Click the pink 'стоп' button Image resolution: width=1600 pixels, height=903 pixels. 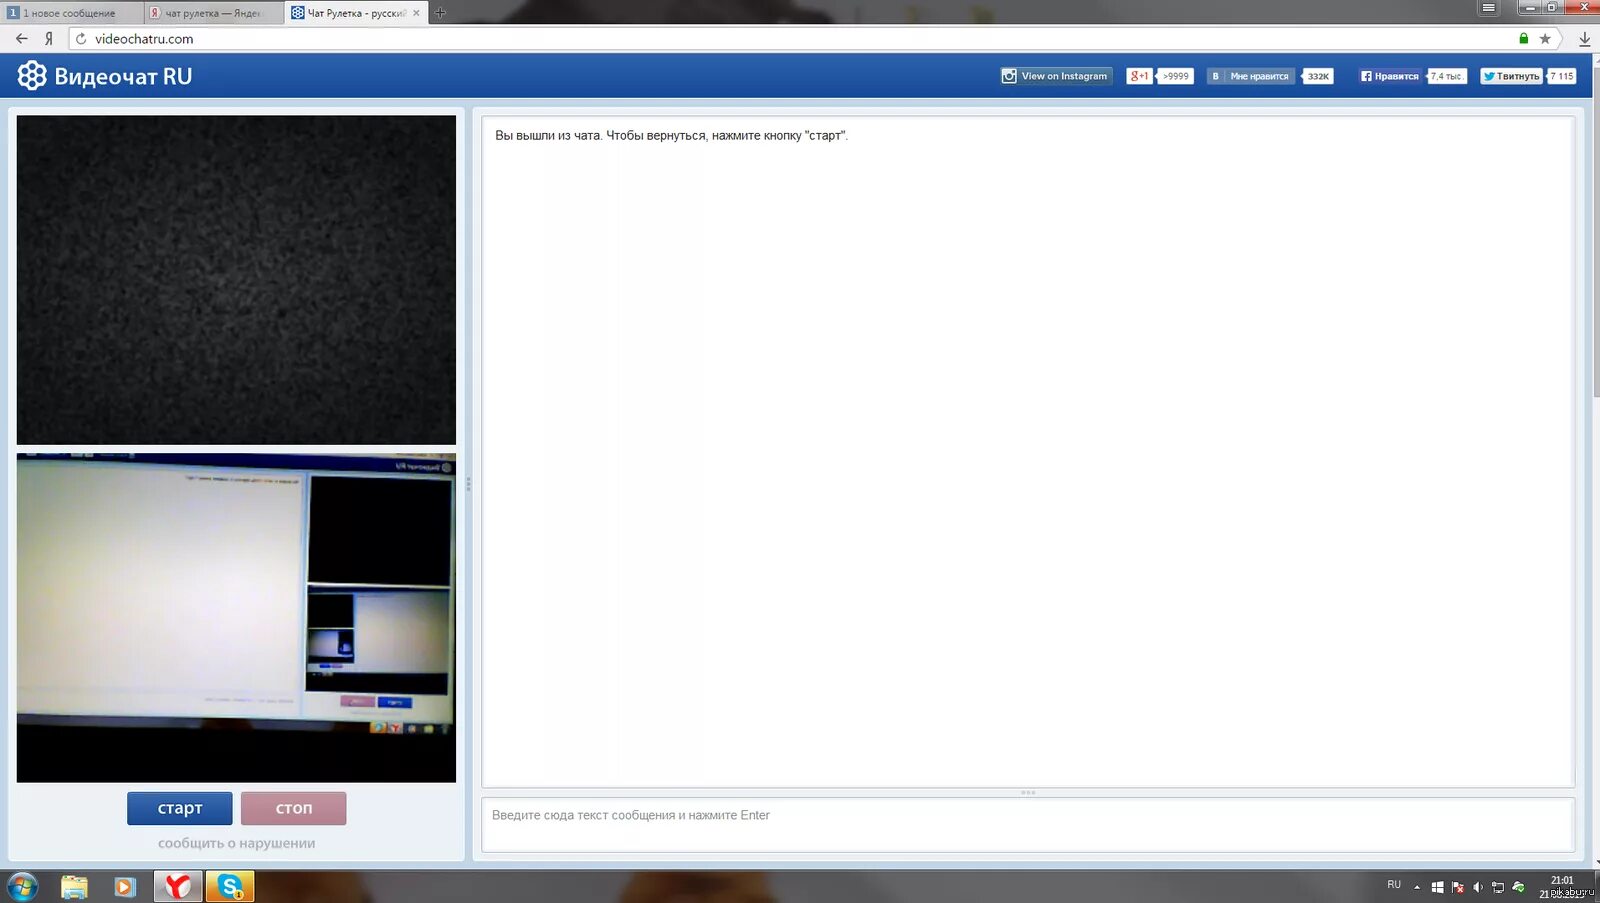294,808
